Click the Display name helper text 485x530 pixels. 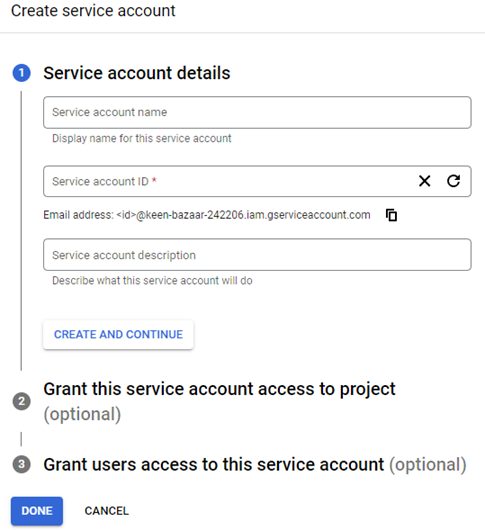pos(142,138)
